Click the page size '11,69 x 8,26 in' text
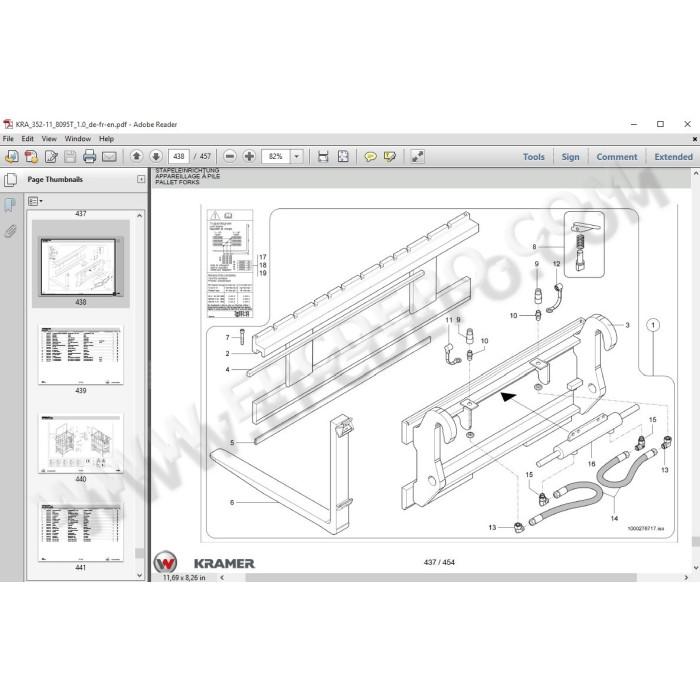This screenshot has width=700, height=700. [x=184, y=578]
